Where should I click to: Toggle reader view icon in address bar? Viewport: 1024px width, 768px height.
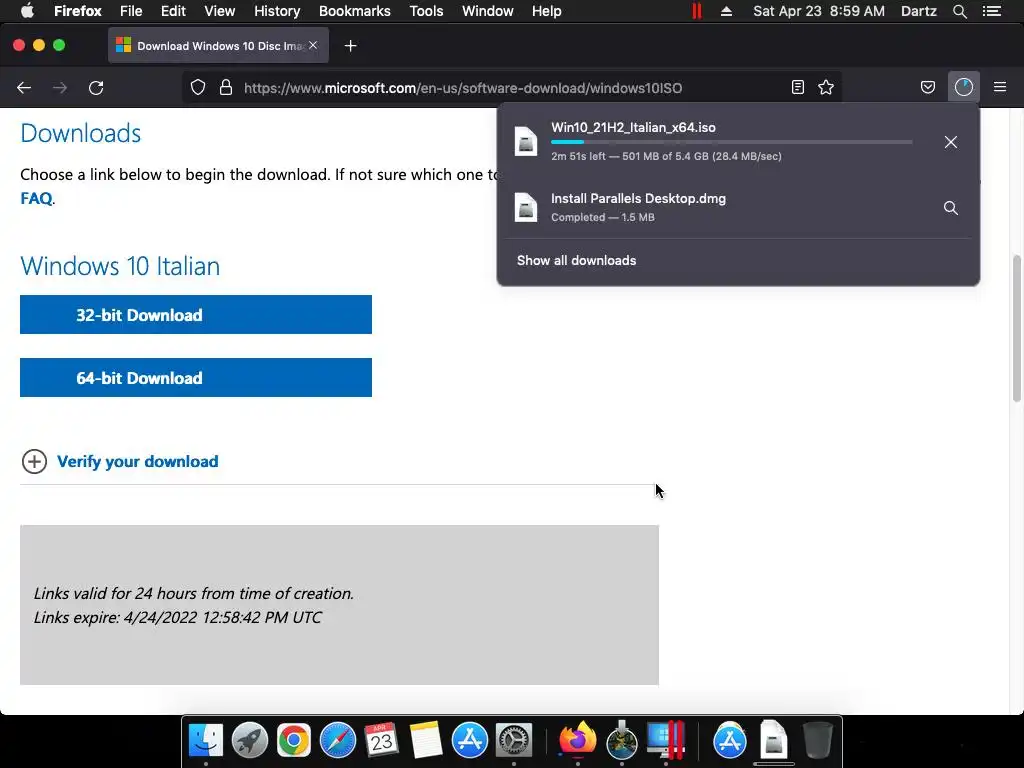pyautogui.click(x=797, y=88)
